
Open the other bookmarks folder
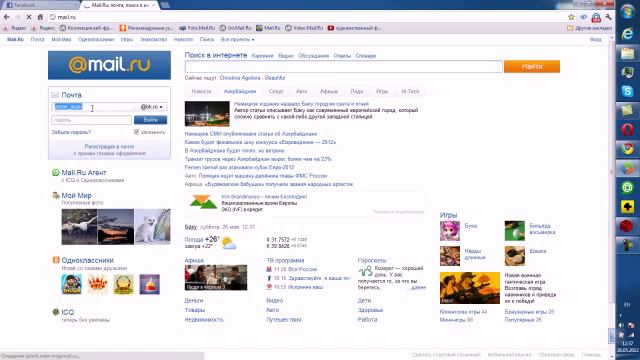[589, 28]
